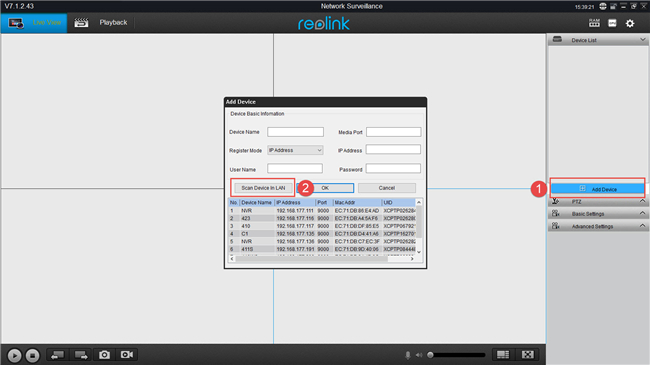
Task: Stop all streams with the stop icon
Action: [x=32, y=355]
